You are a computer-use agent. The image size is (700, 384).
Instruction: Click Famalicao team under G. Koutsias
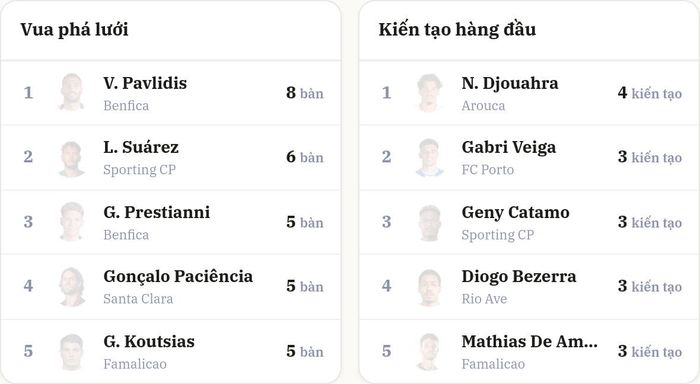(x=135, y=364)
